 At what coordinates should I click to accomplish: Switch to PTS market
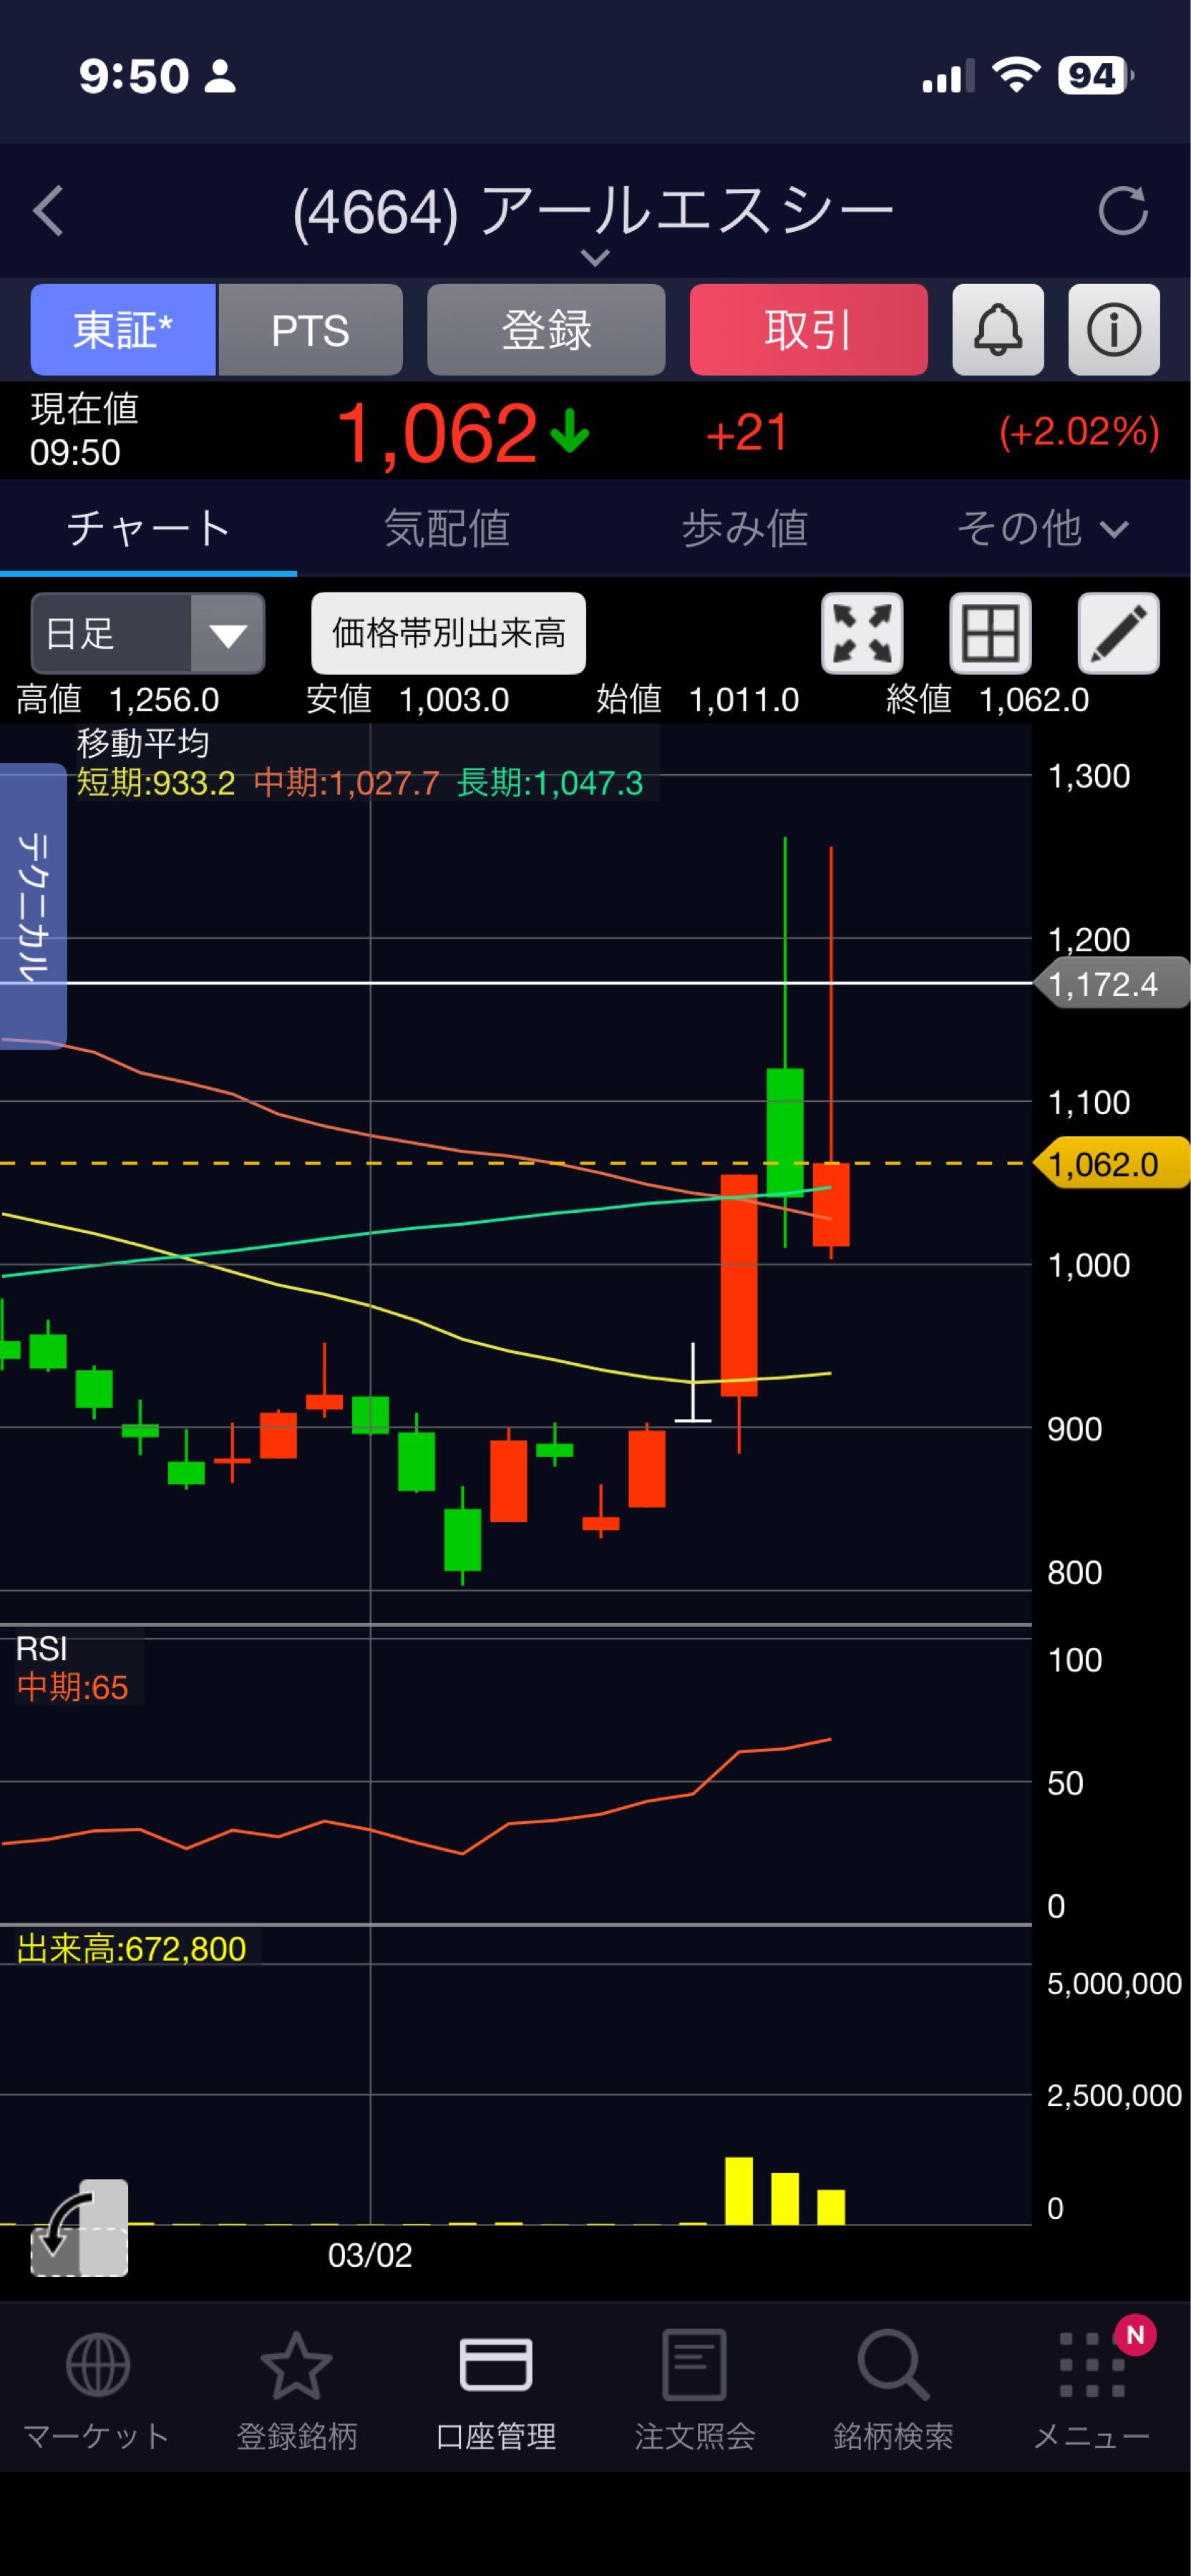click(x=310, y=330)
